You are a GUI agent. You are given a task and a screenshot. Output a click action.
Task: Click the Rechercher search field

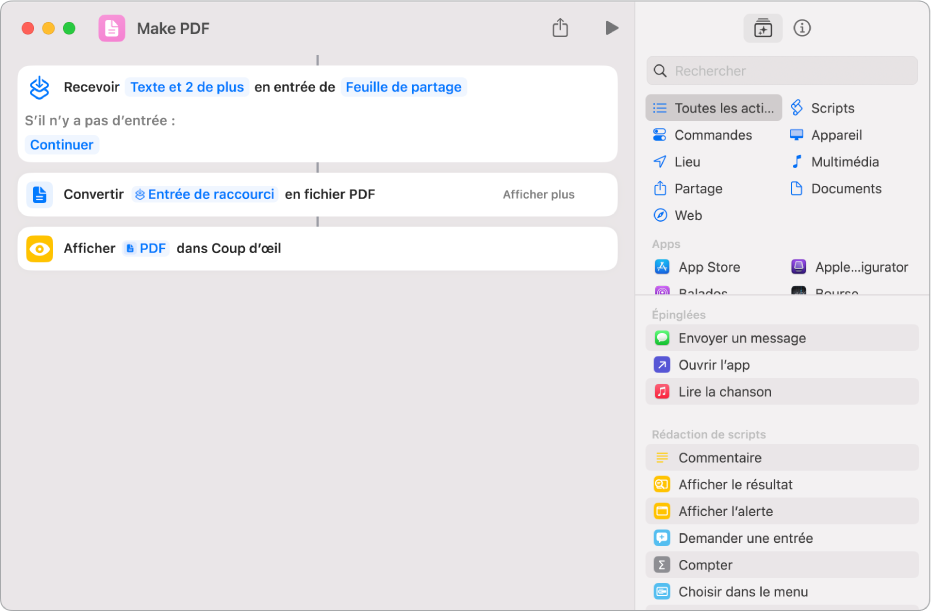tap(782, 71)
